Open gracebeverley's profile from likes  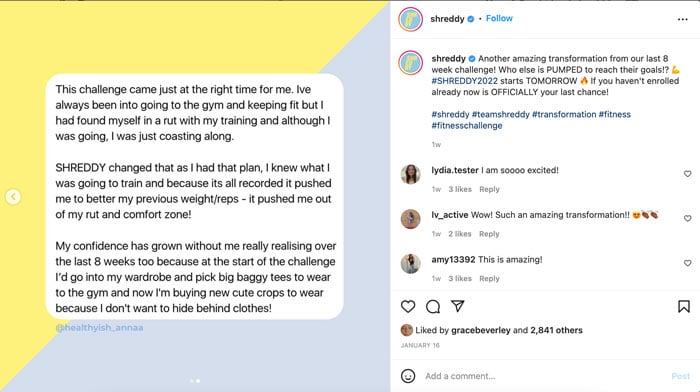(x=480, y=330)
